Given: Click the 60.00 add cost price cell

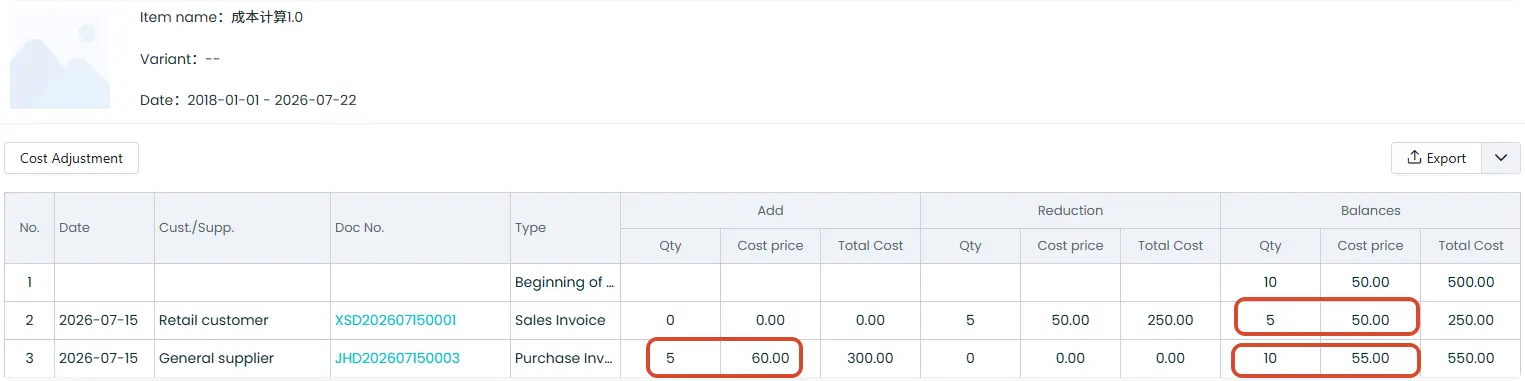Looking at the screenshot, I should coord(770,358).
